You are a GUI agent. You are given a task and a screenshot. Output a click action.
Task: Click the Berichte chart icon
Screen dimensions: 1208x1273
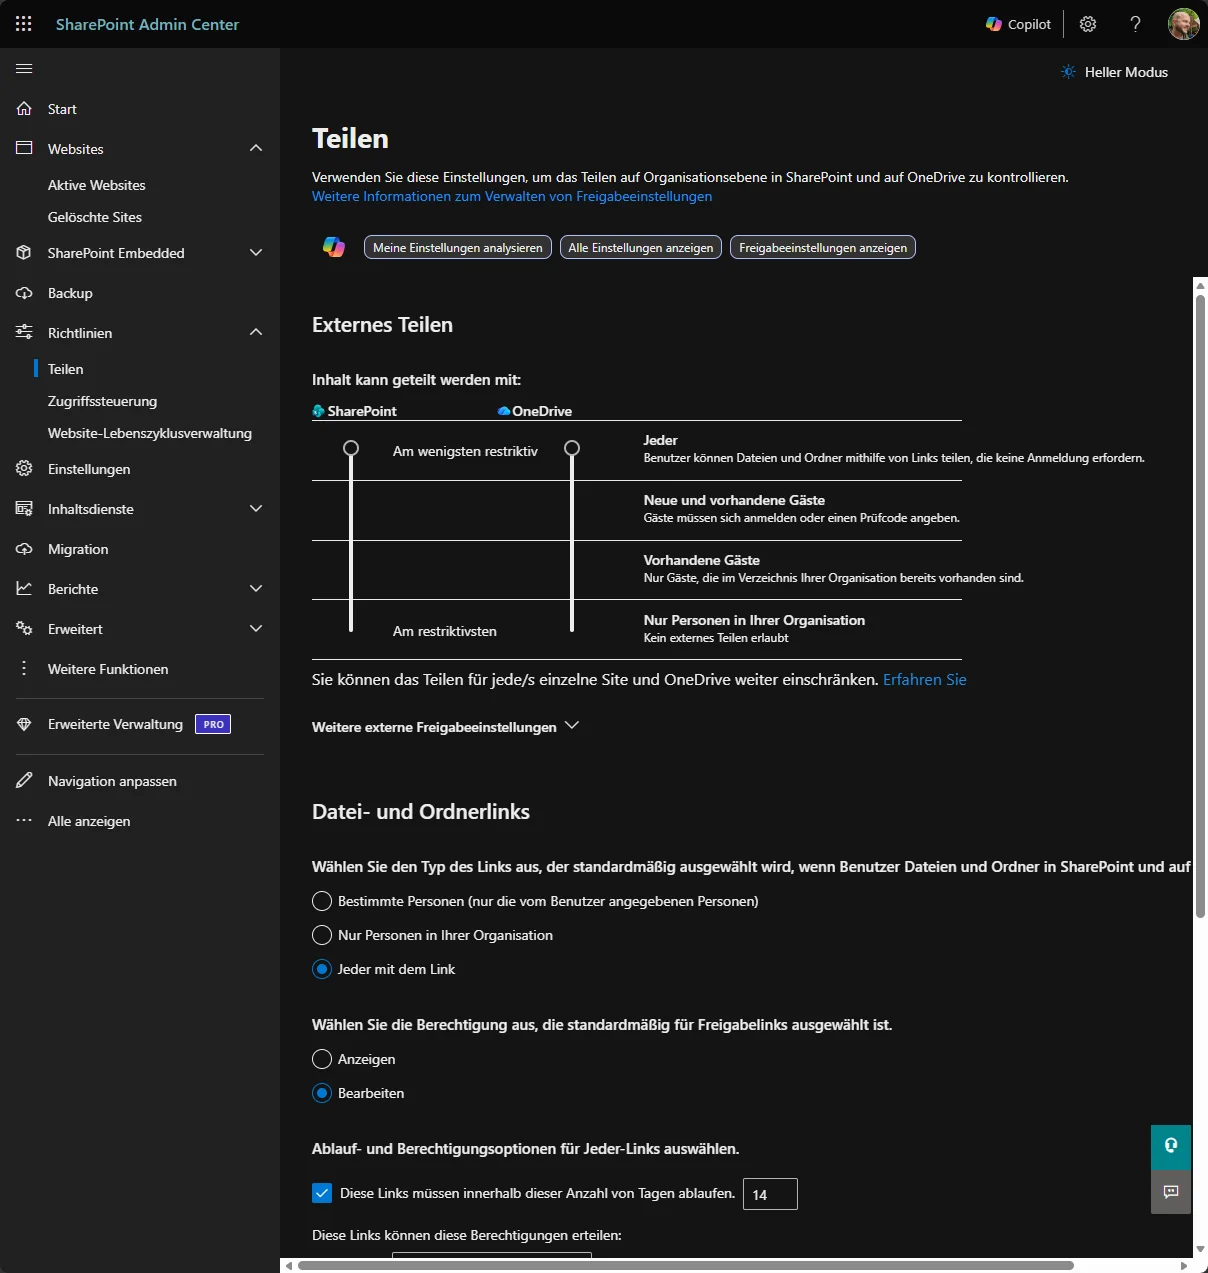24,588
